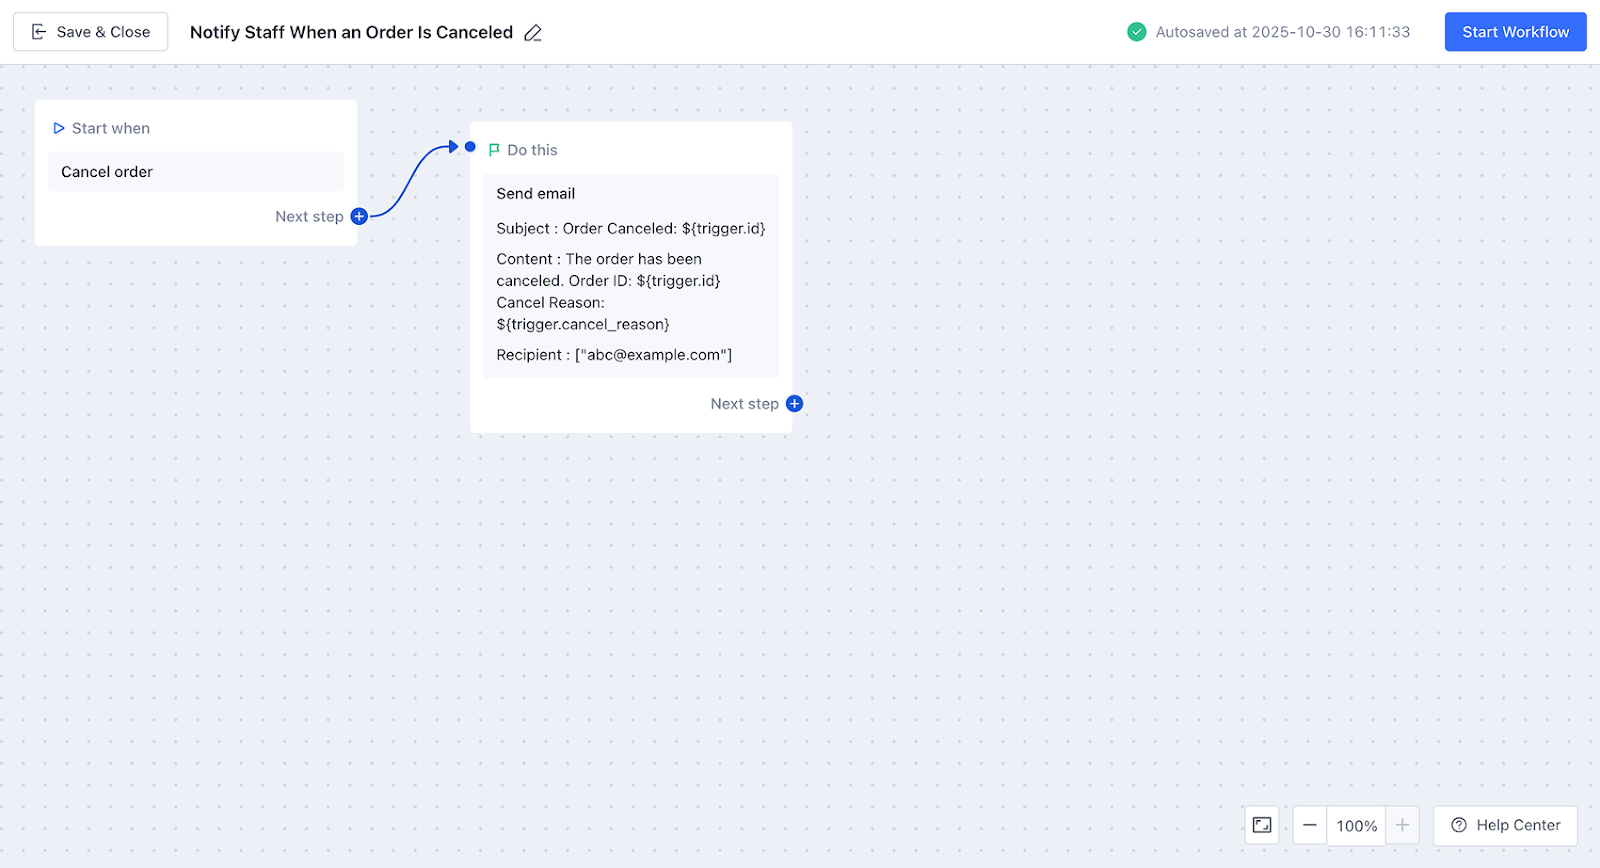Zoom out the canvas with minus button
This screenshot has width=1600, height=868.
[x=1310, y=825]
